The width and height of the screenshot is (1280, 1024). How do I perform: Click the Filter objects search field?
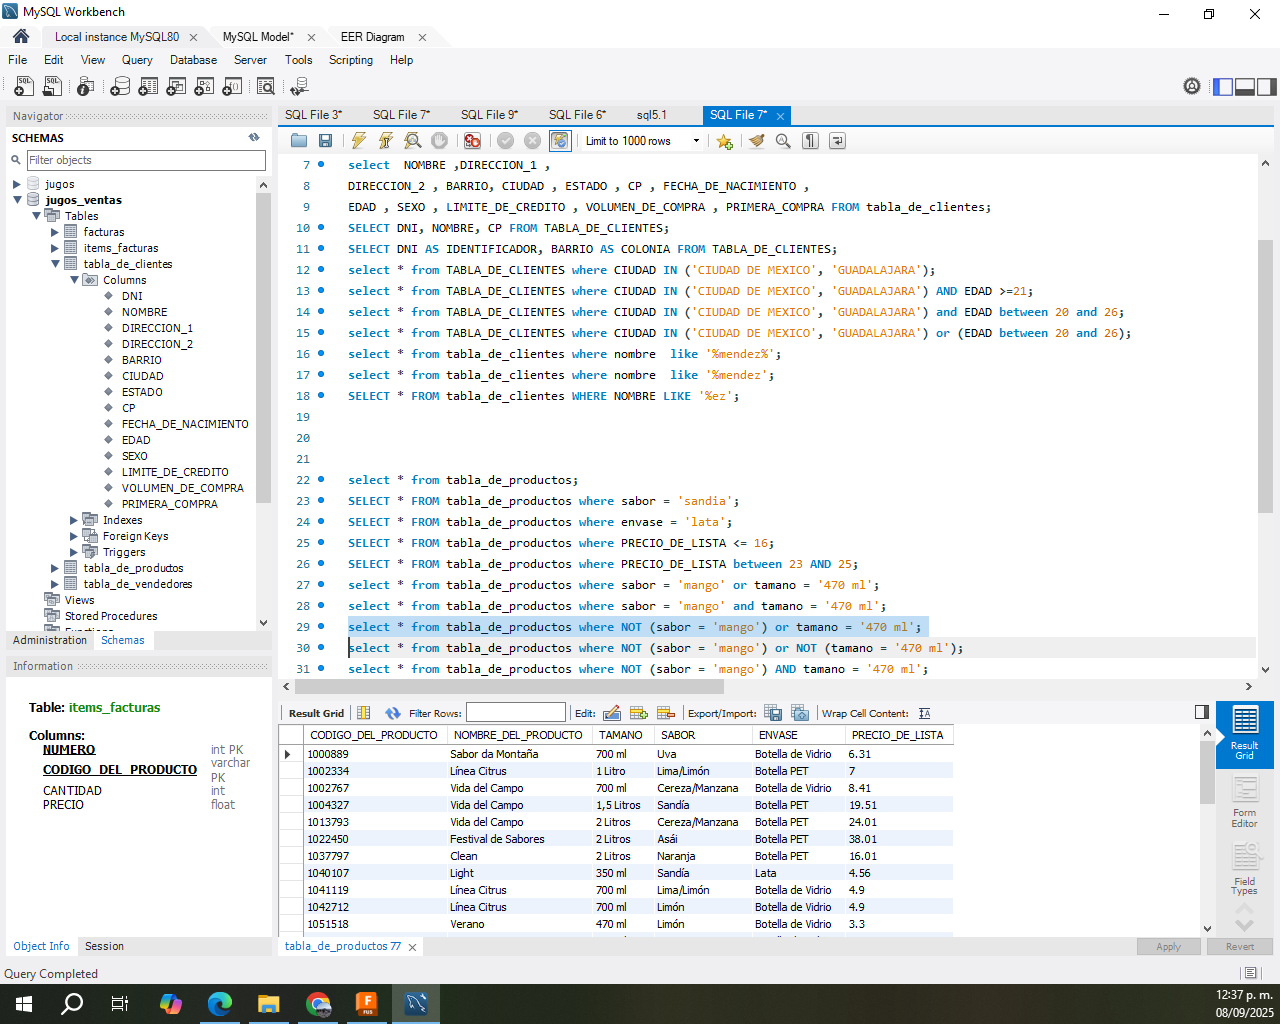146,160
